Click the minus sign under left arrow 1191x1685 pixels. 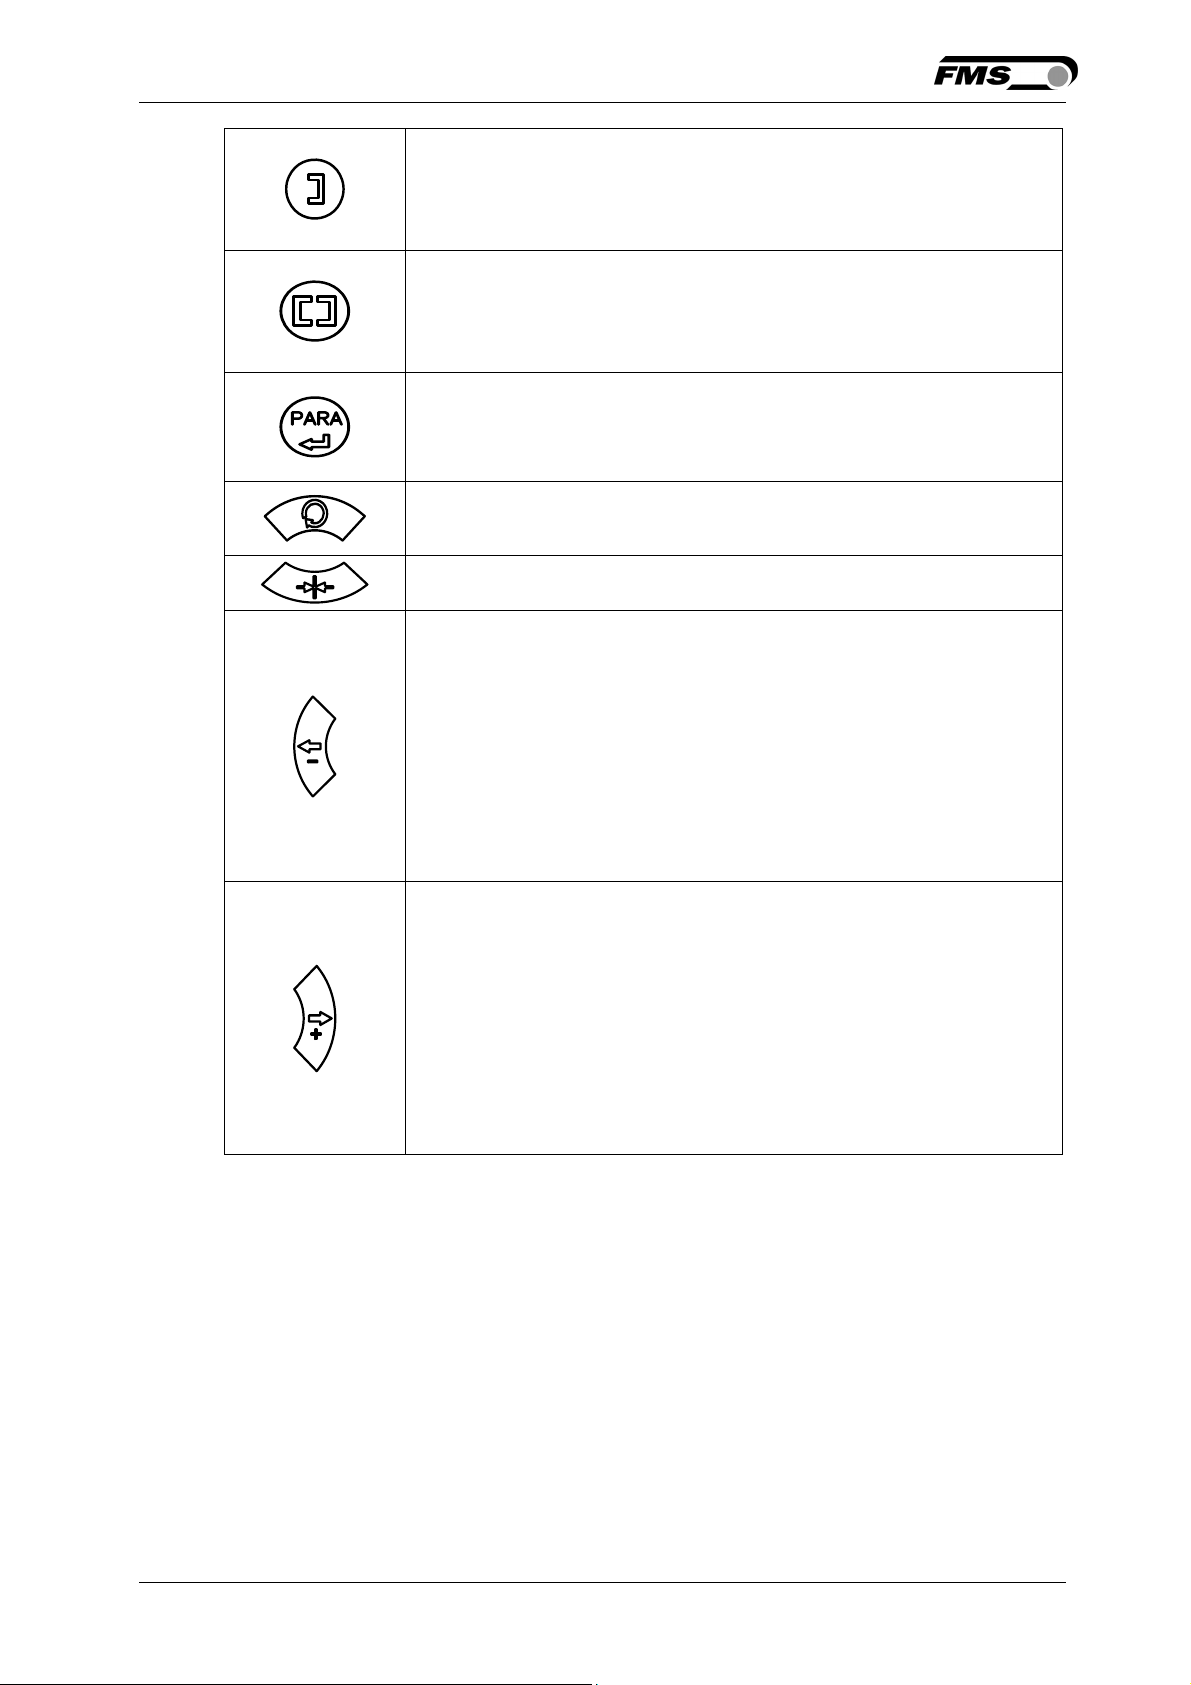[x=313, y=761]
